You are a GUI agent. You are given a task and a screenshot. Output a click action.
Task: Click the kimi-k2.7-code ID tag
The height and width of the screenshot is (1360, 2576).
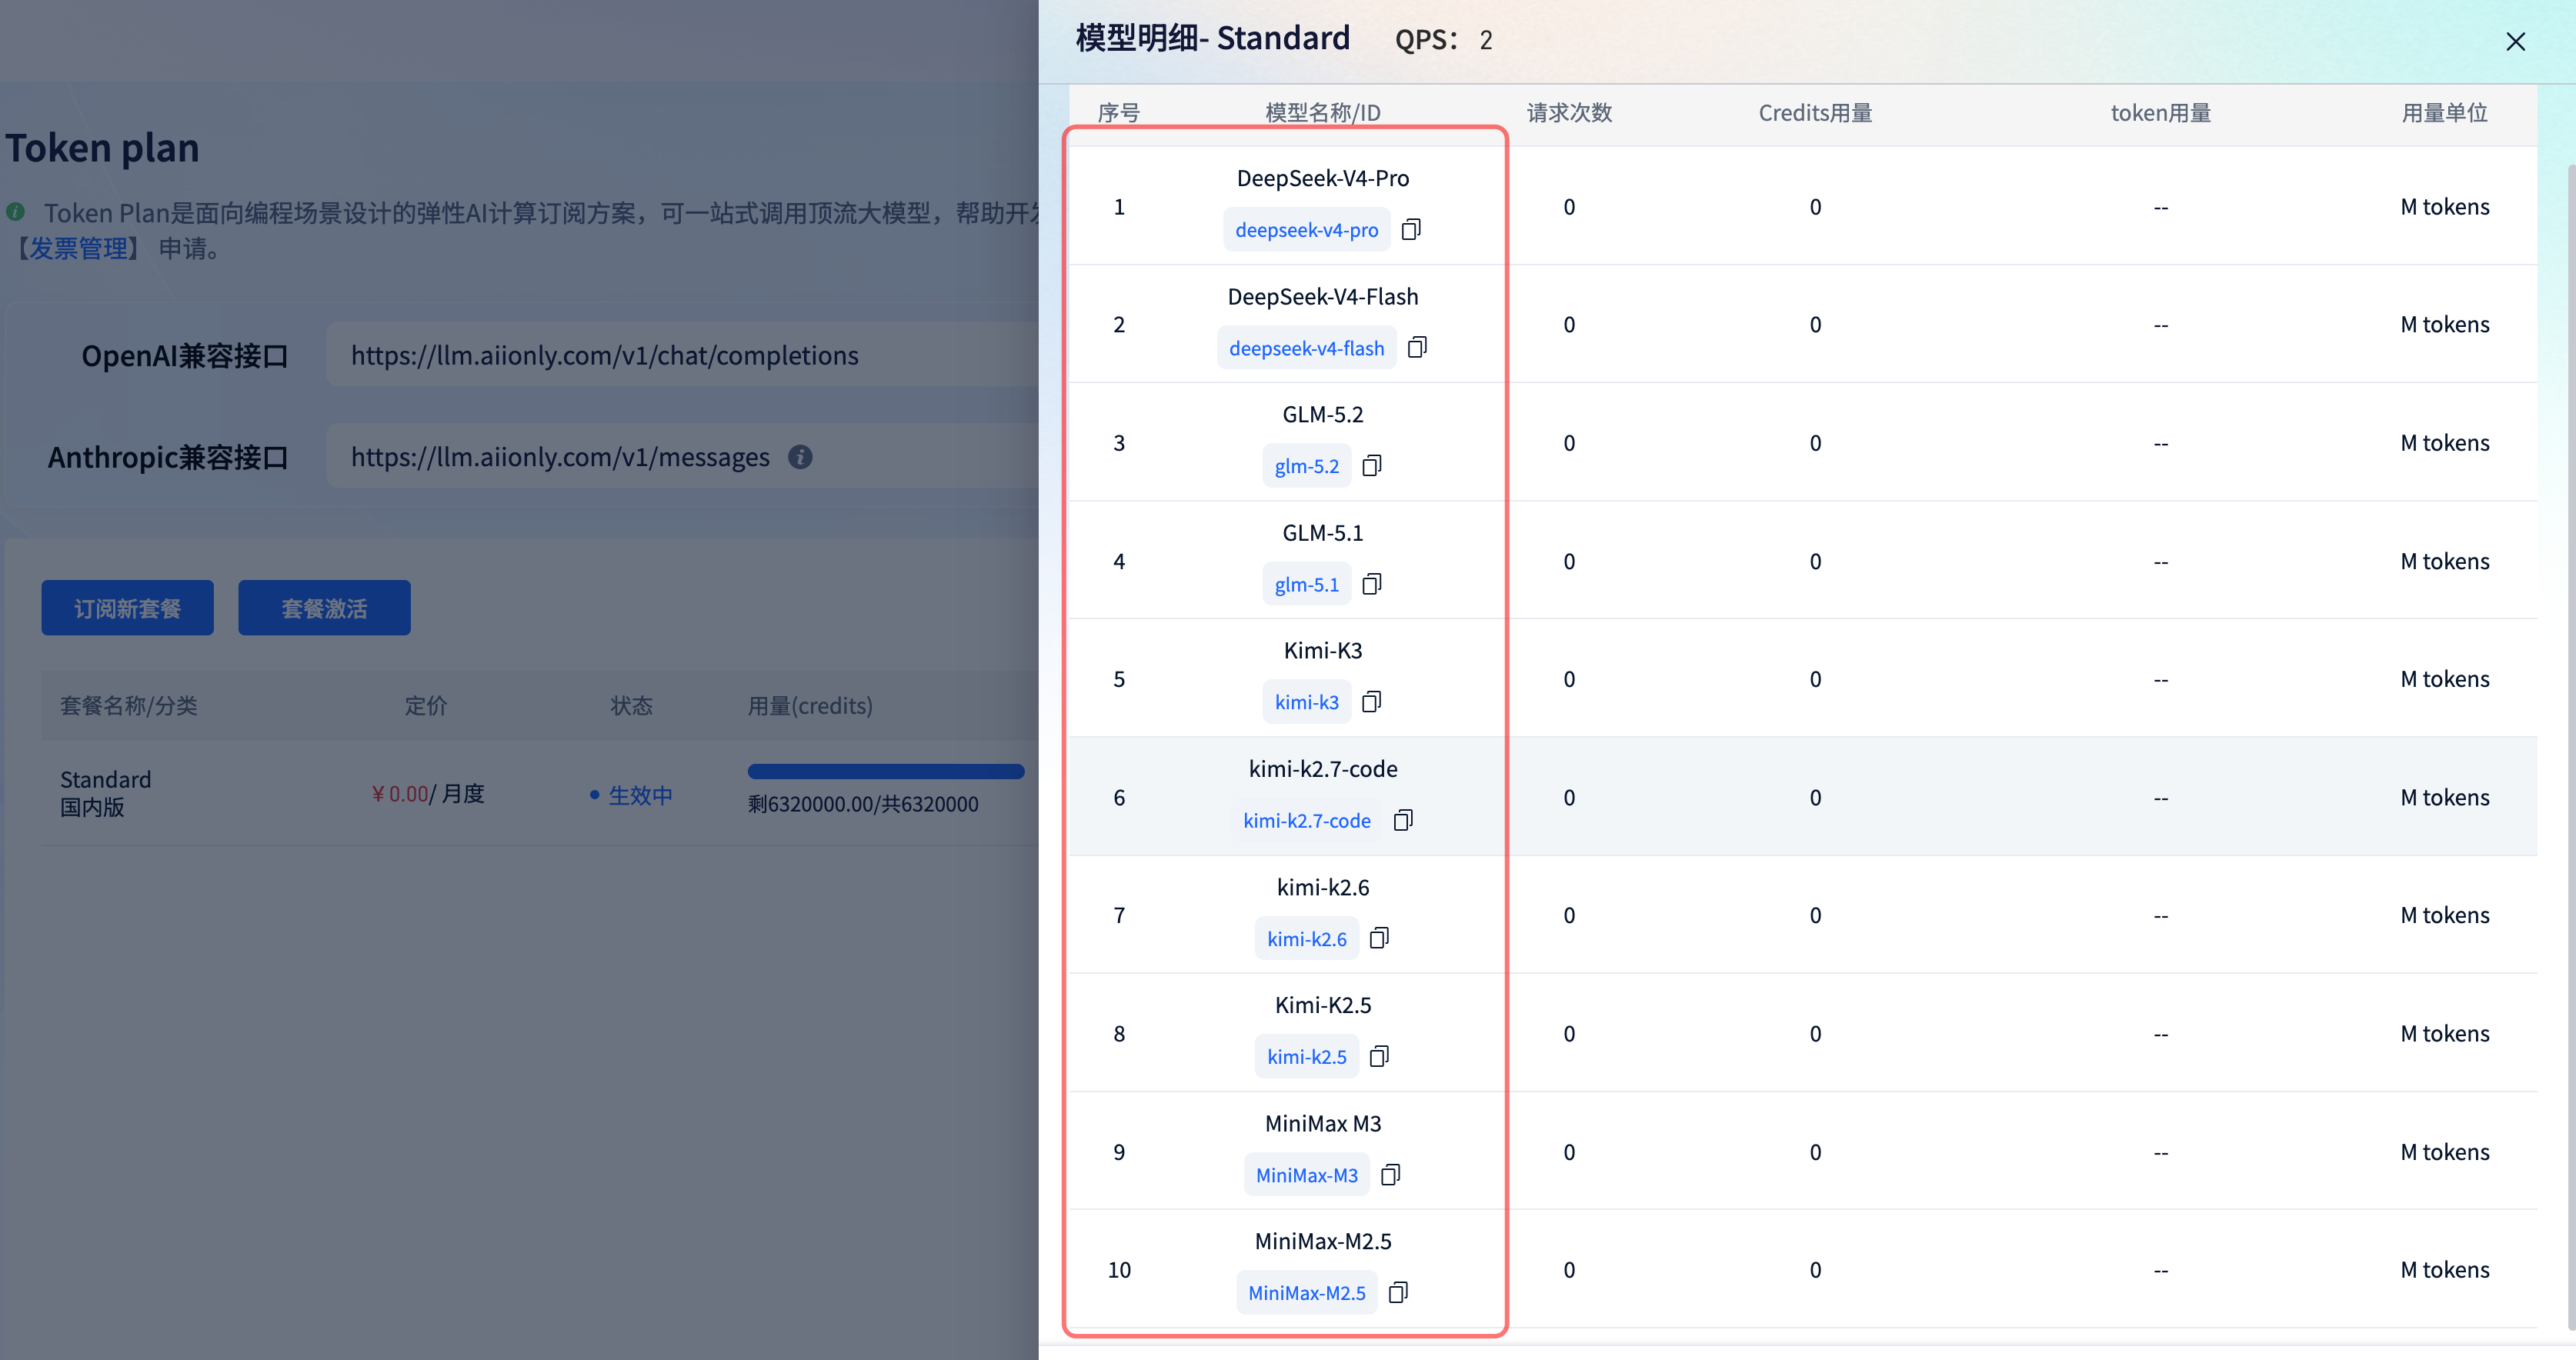[x=1306, y=820]
